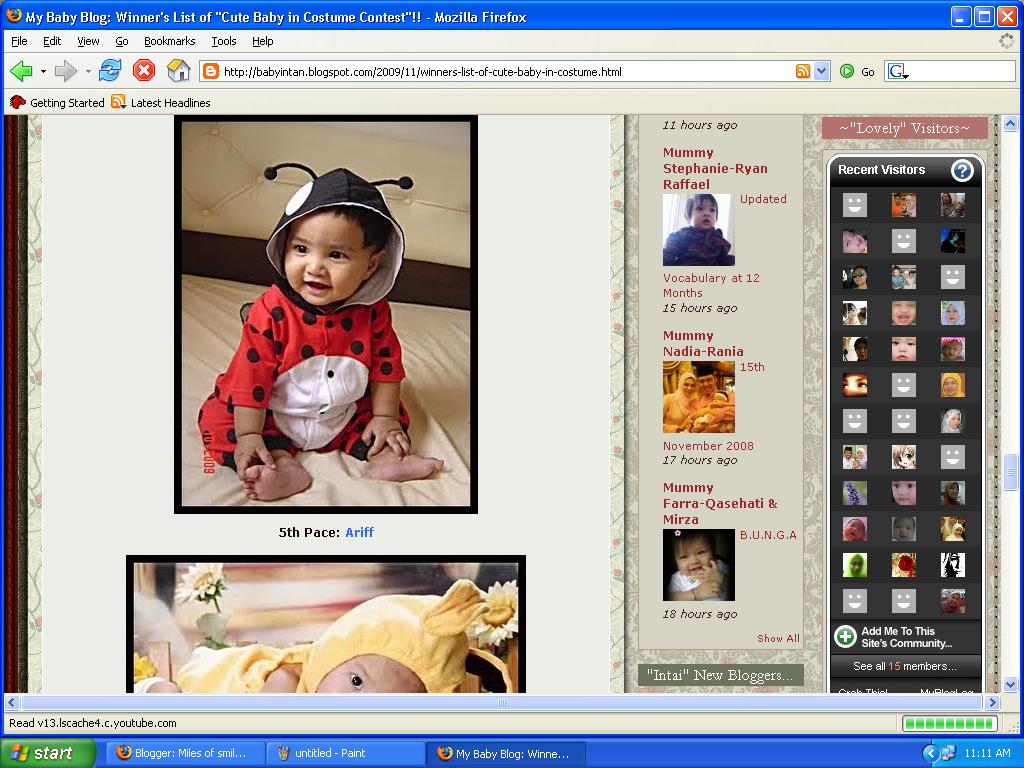Viewport: 1024px width, 768px height.
Task: Click the vertical scrollbar thumb
Action: pyautogui.click(x=1010, y=472)
